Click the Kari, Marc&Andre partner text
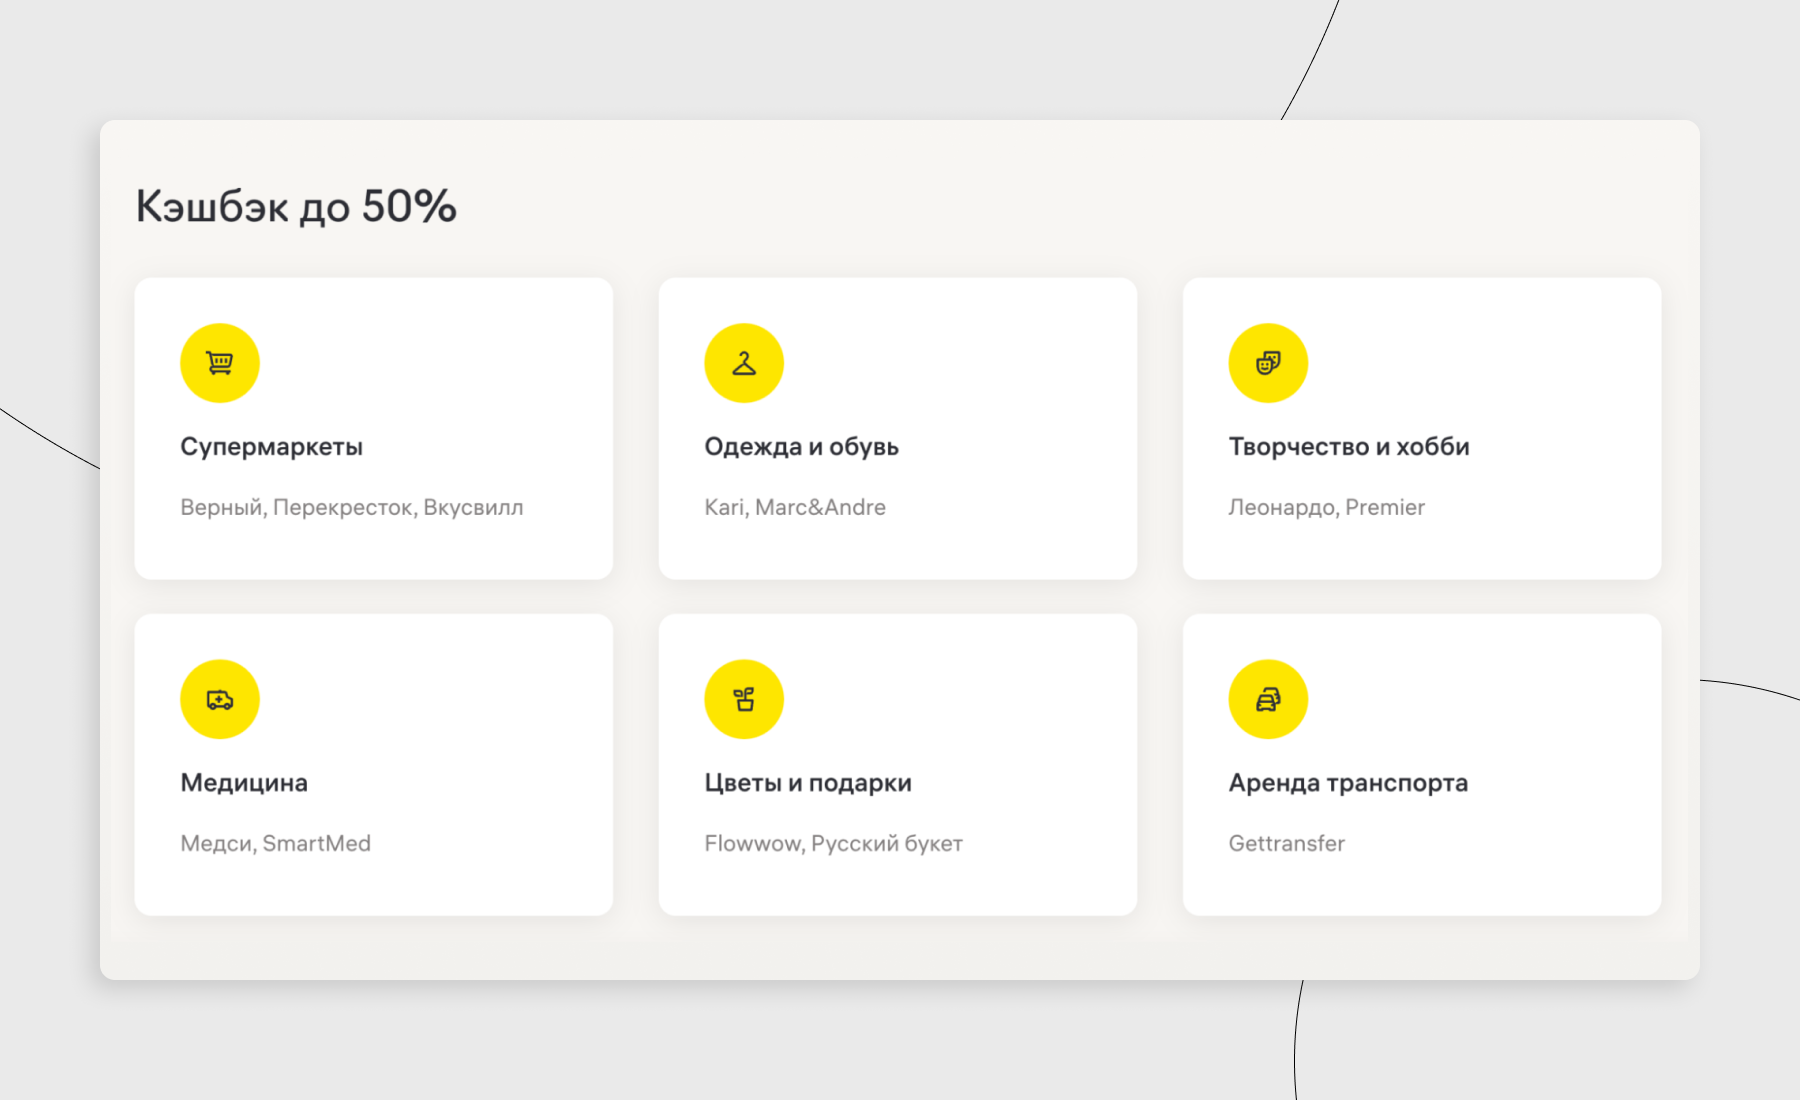The height and width of the screenshot is (1100, 1800). 794,508
